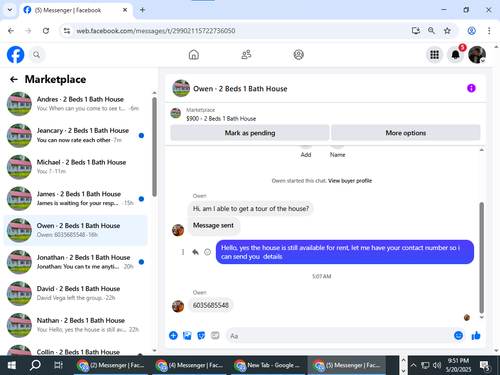Select Owen conversation in list

point(75,230)
